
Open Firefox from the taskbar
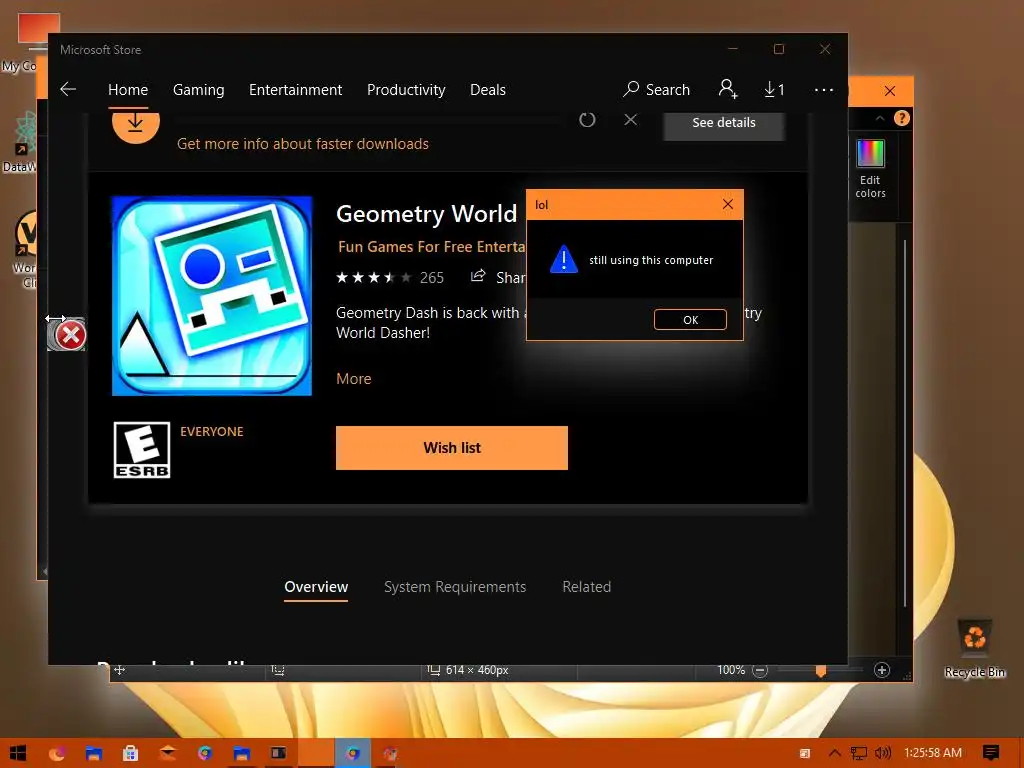[57, 753]
